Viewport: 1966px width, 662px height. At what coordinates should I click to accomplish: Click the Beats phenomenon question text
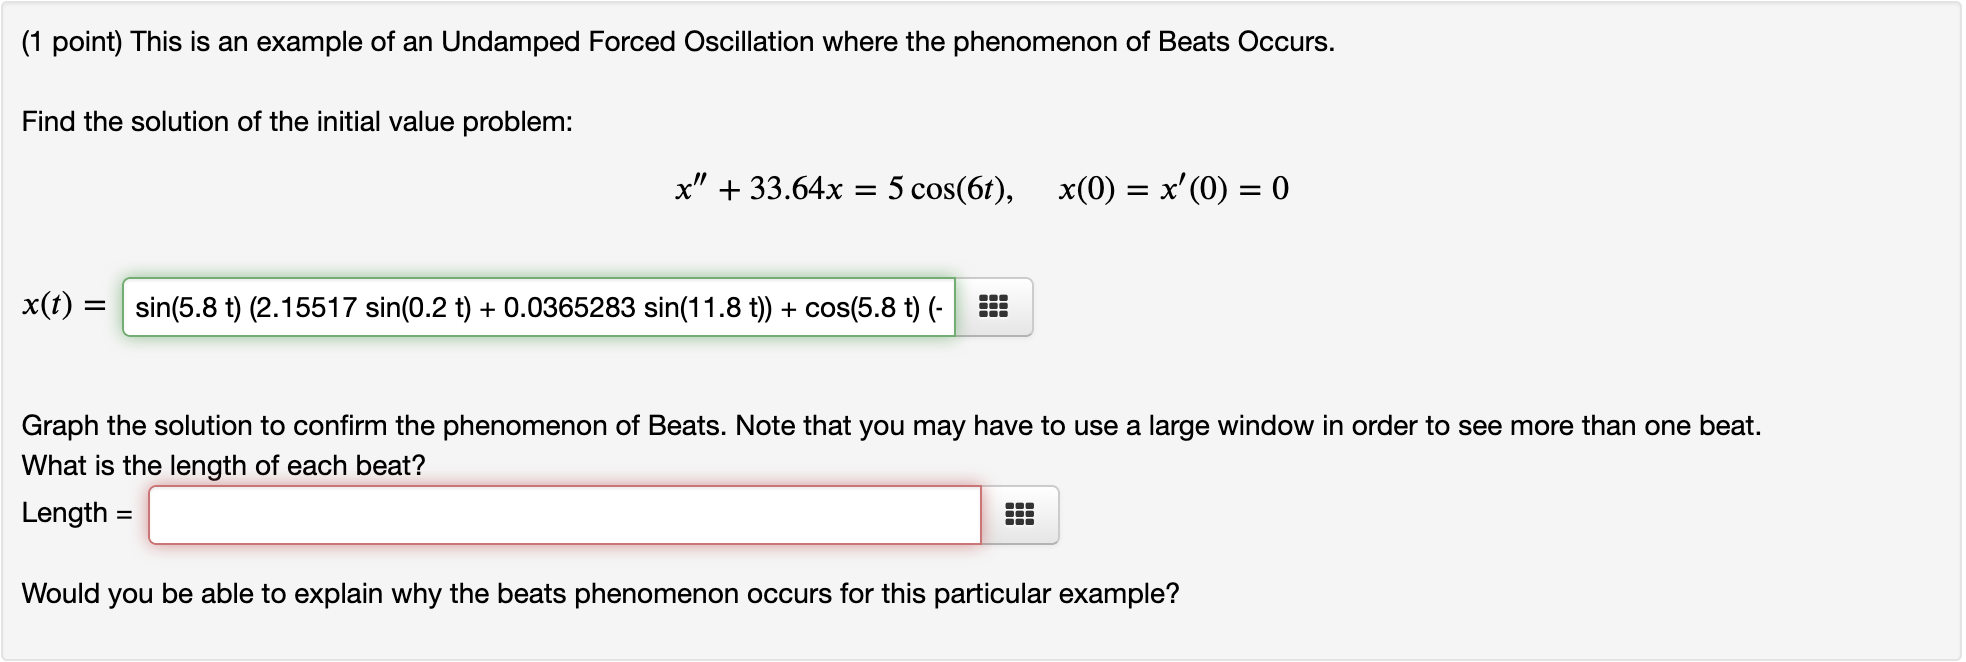(601, 592)
